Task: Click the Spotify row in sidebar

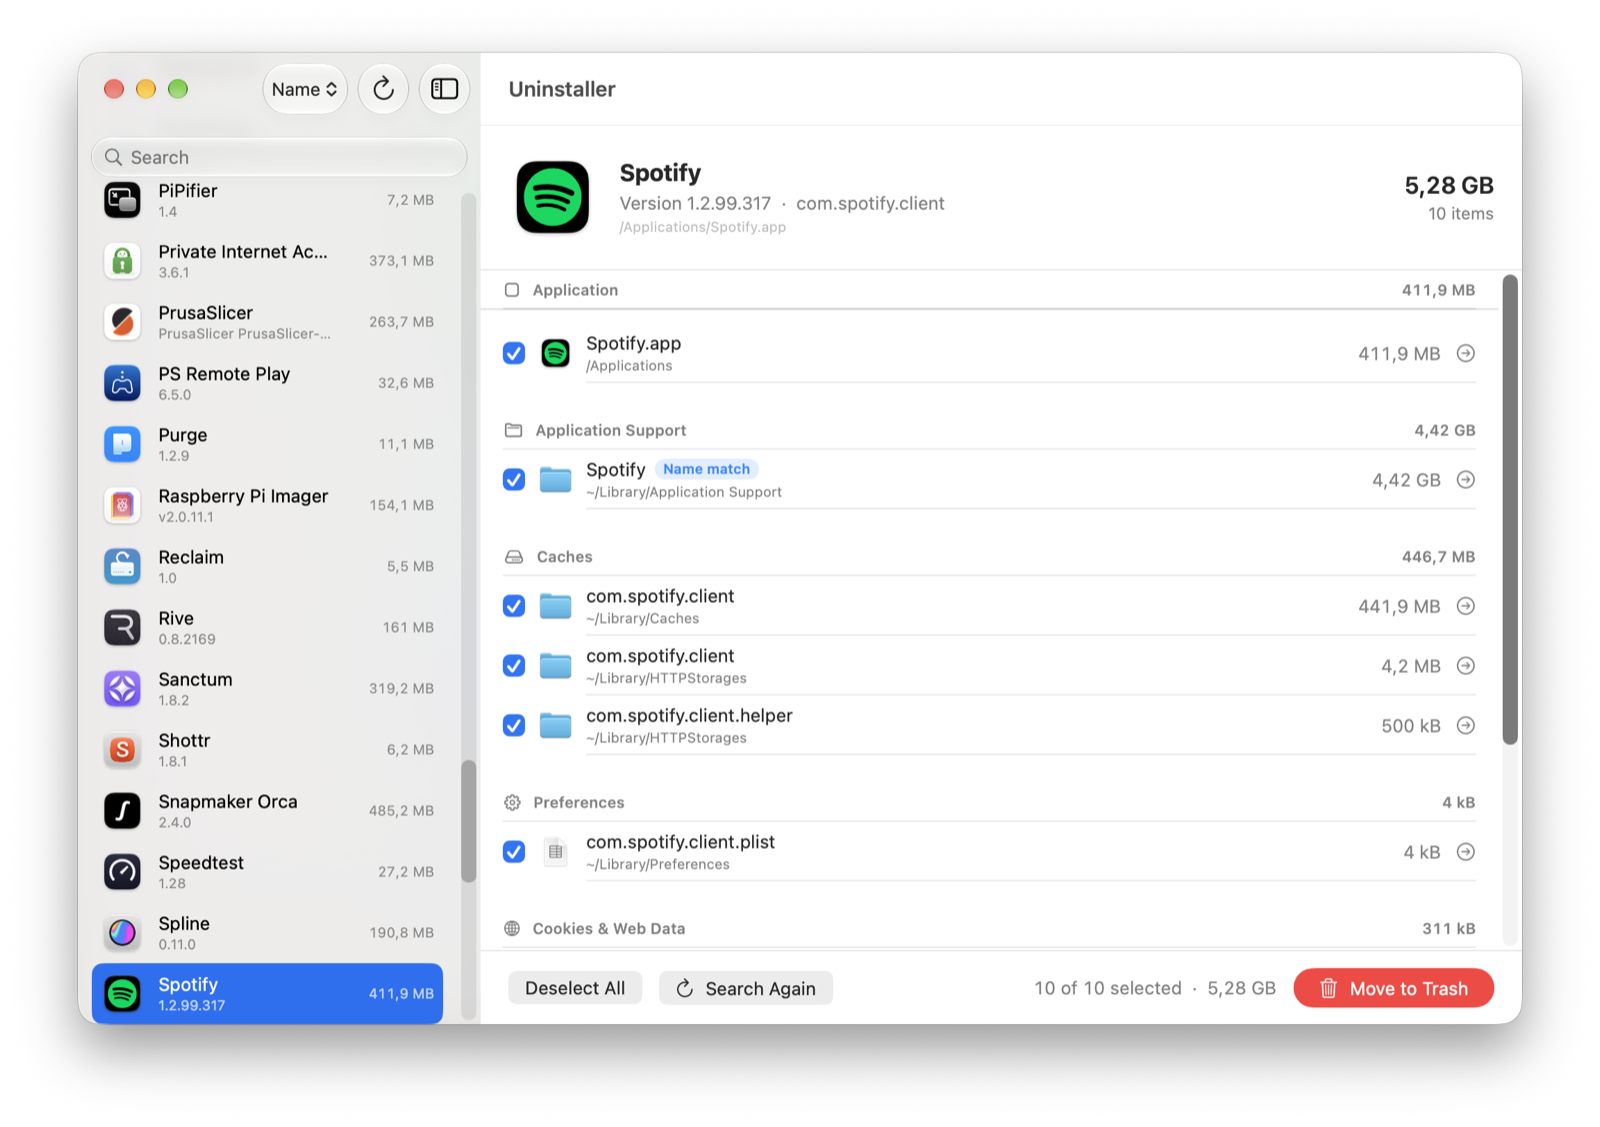Action: coord(267,993)
